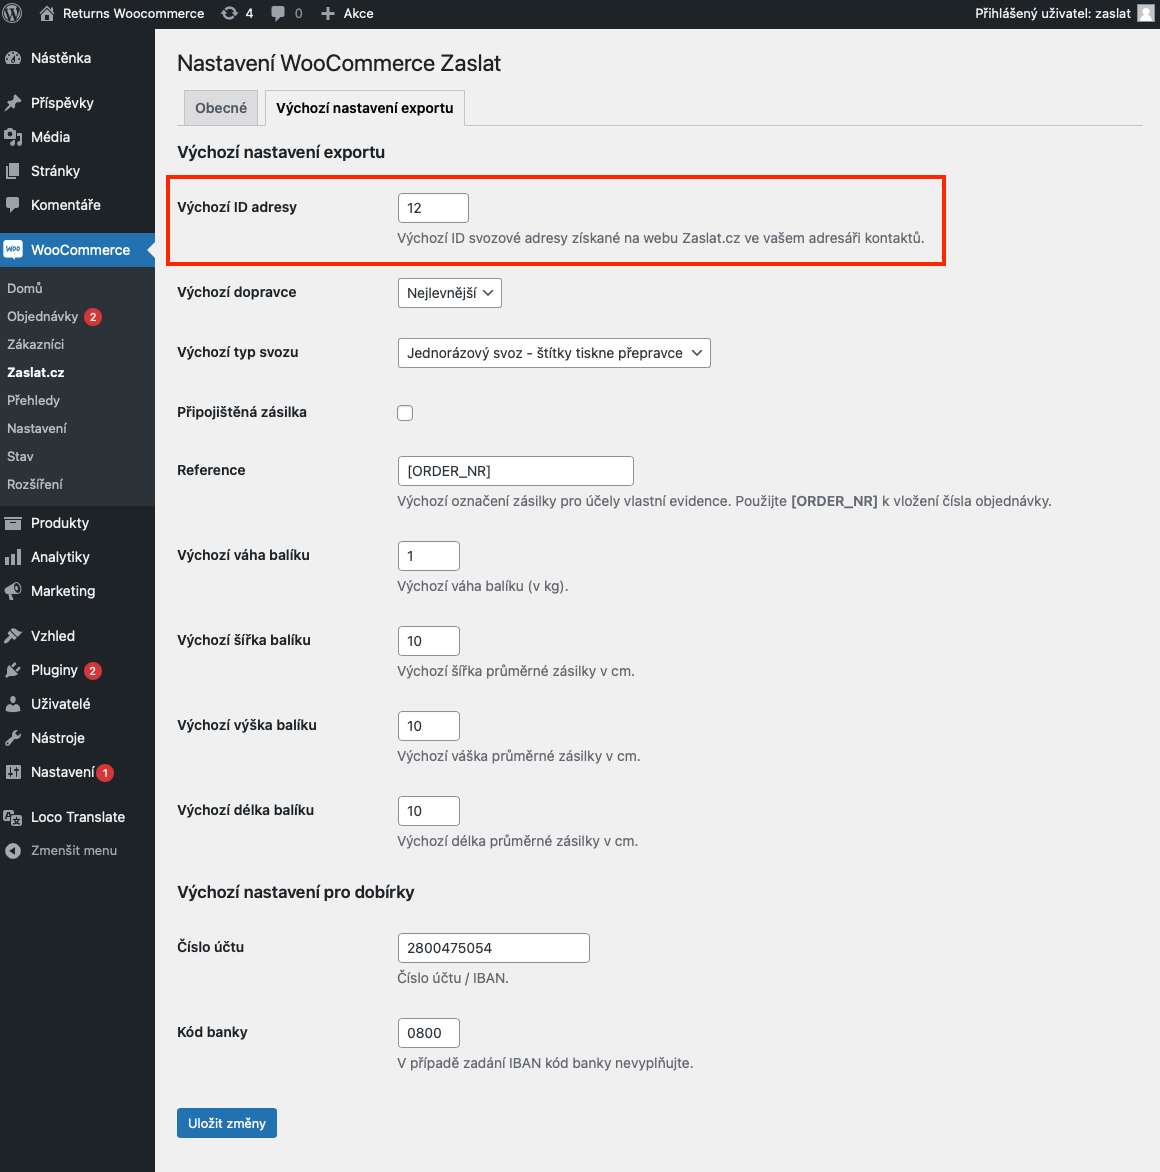Click the Výchozí váha balíku field

click(429, 556)
